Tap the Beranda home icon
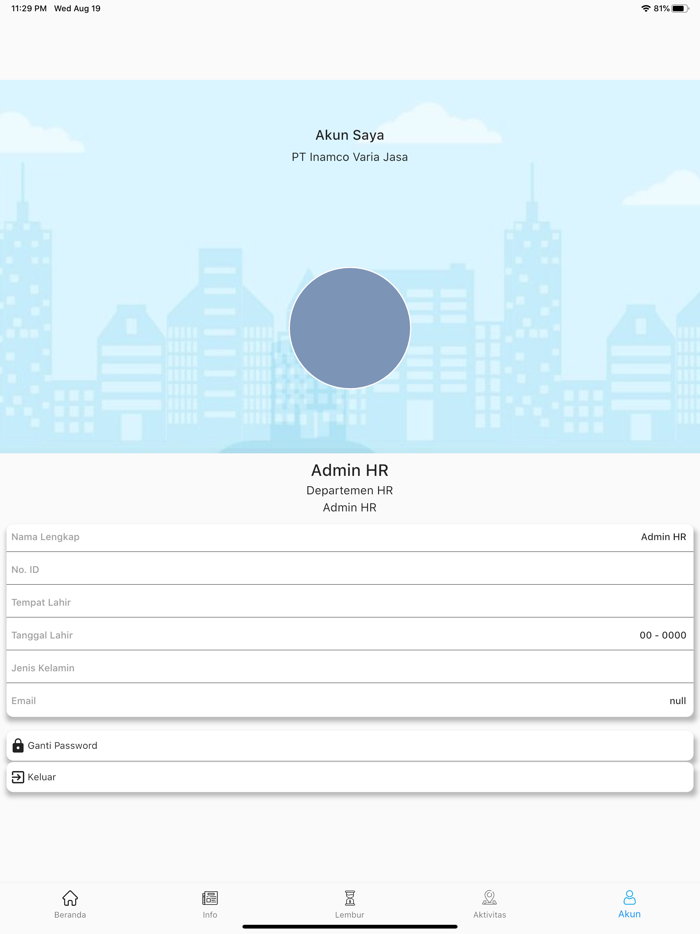 point(70,898)
